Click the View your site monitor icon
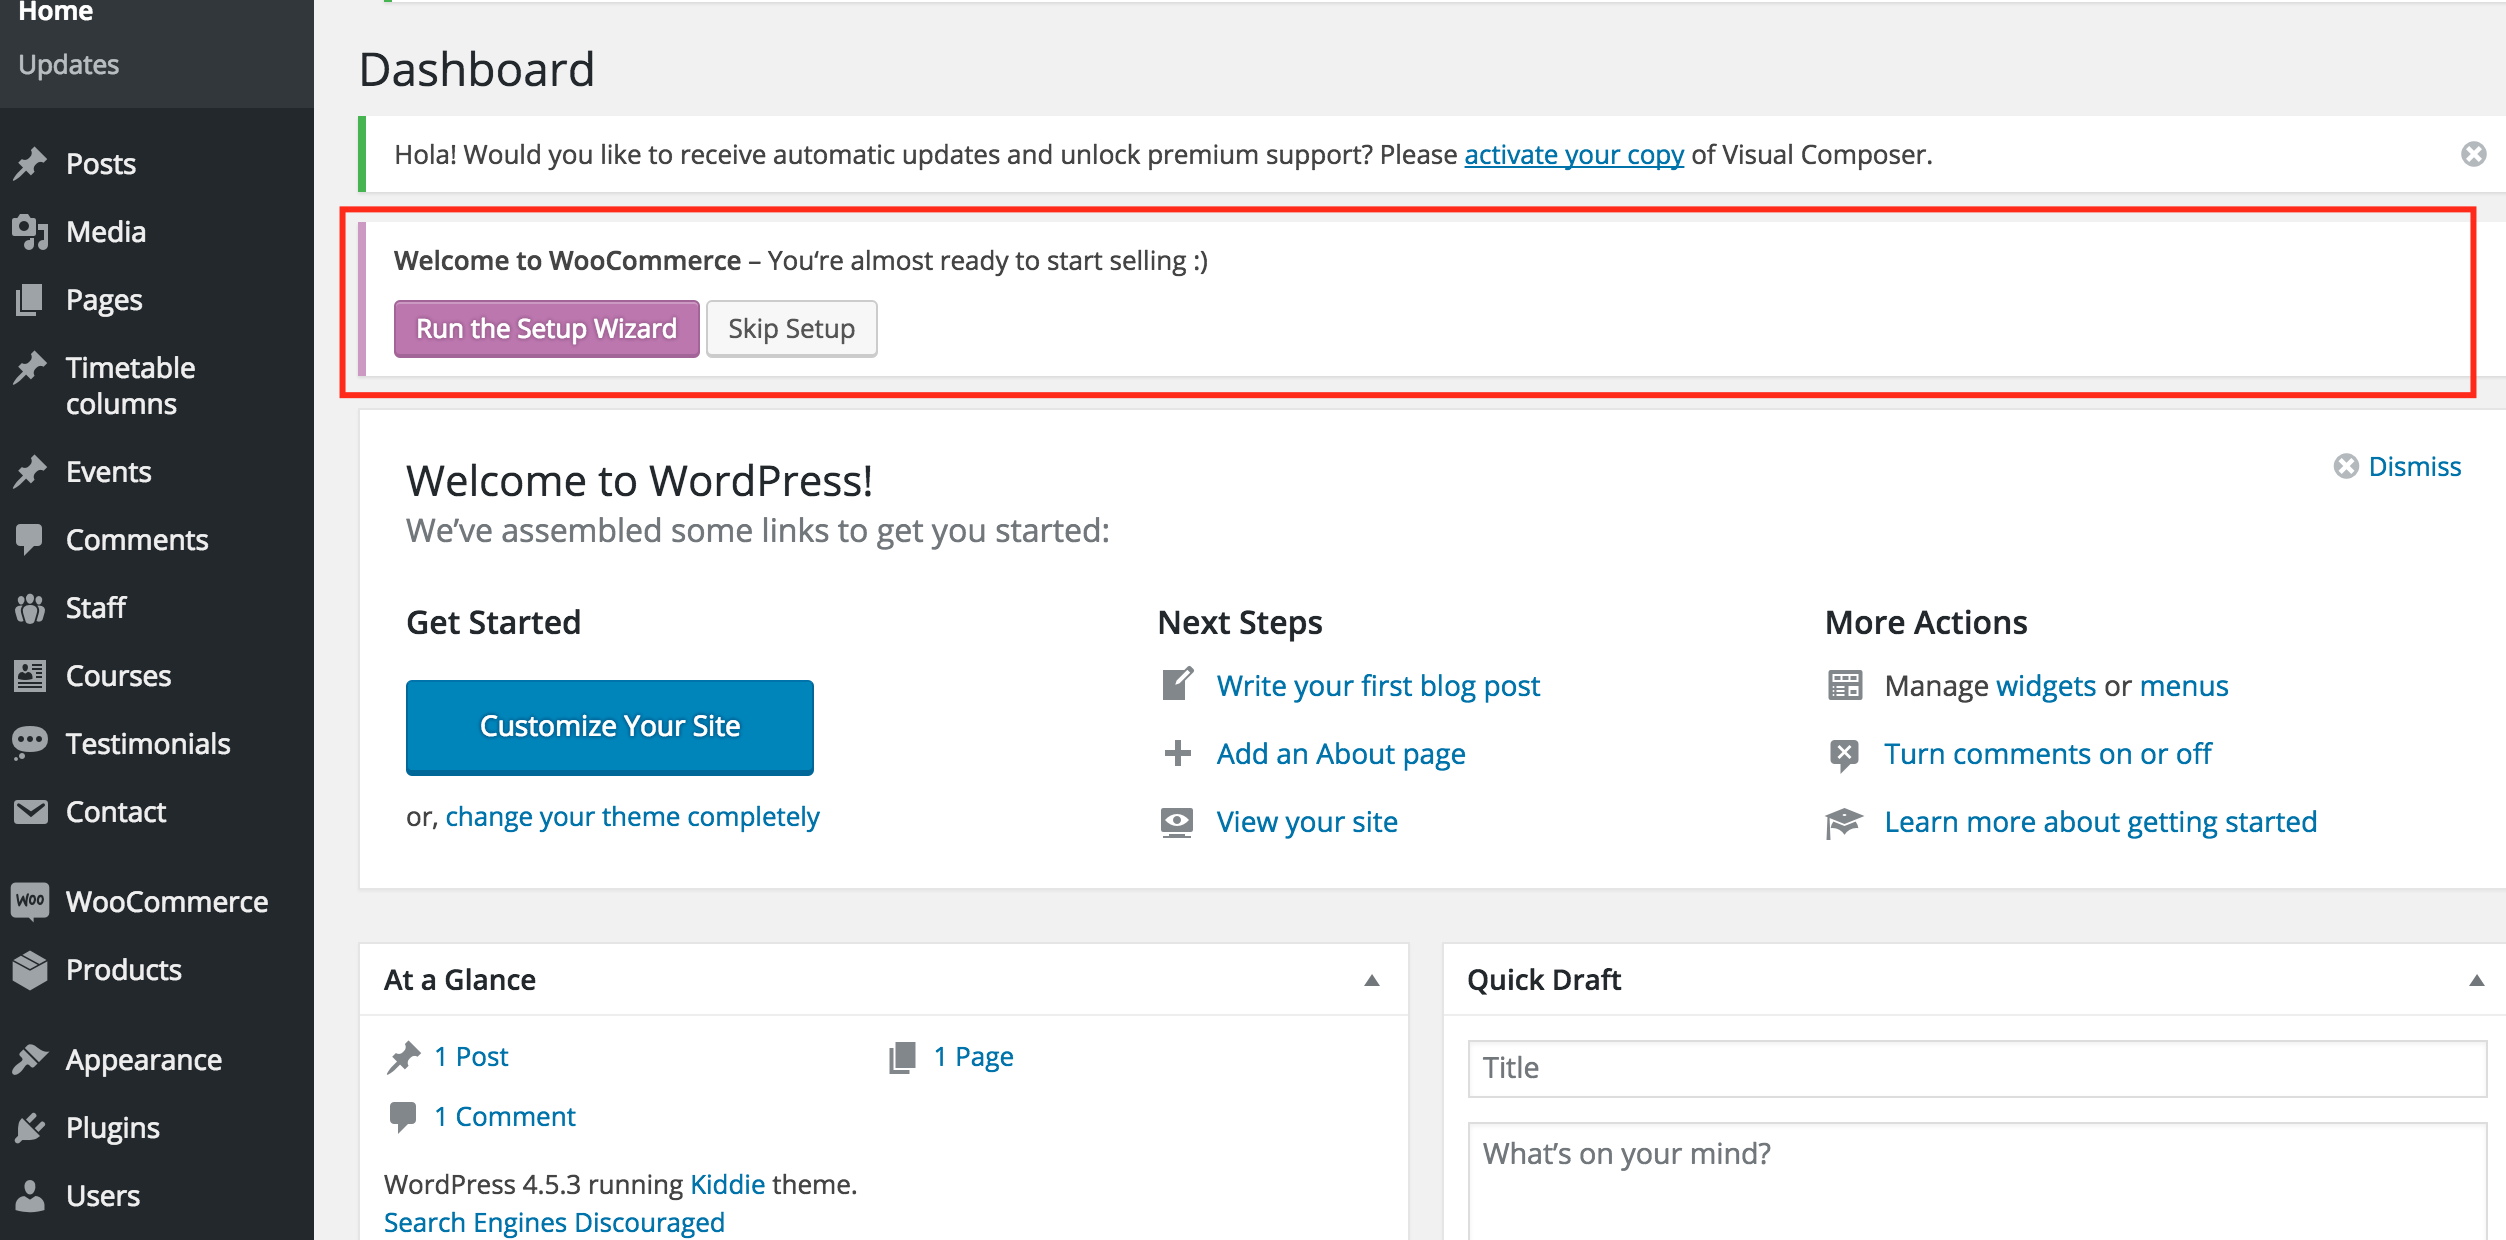Screen dimensions: 2506x1240 pos(1178,822)
